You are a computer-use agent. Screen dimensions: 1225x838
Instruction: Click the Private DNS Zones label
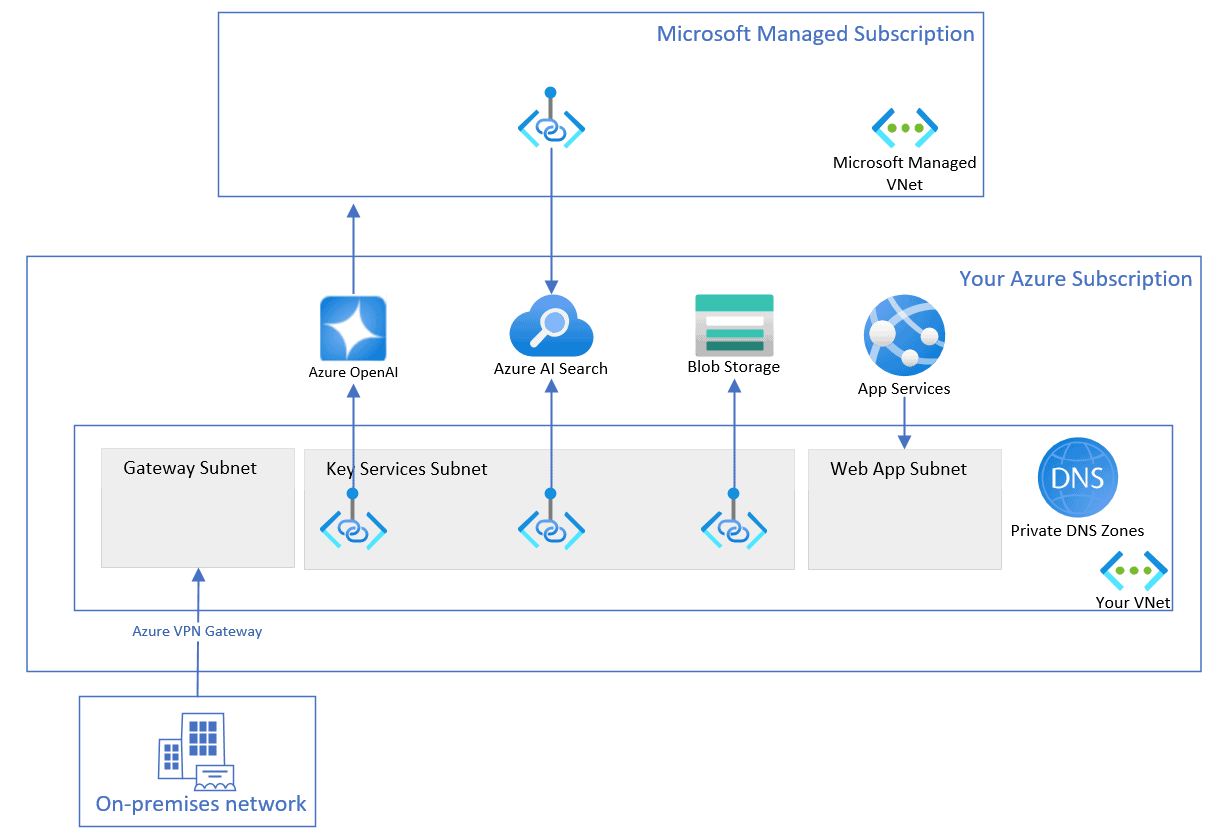[x=1078, y=531]
